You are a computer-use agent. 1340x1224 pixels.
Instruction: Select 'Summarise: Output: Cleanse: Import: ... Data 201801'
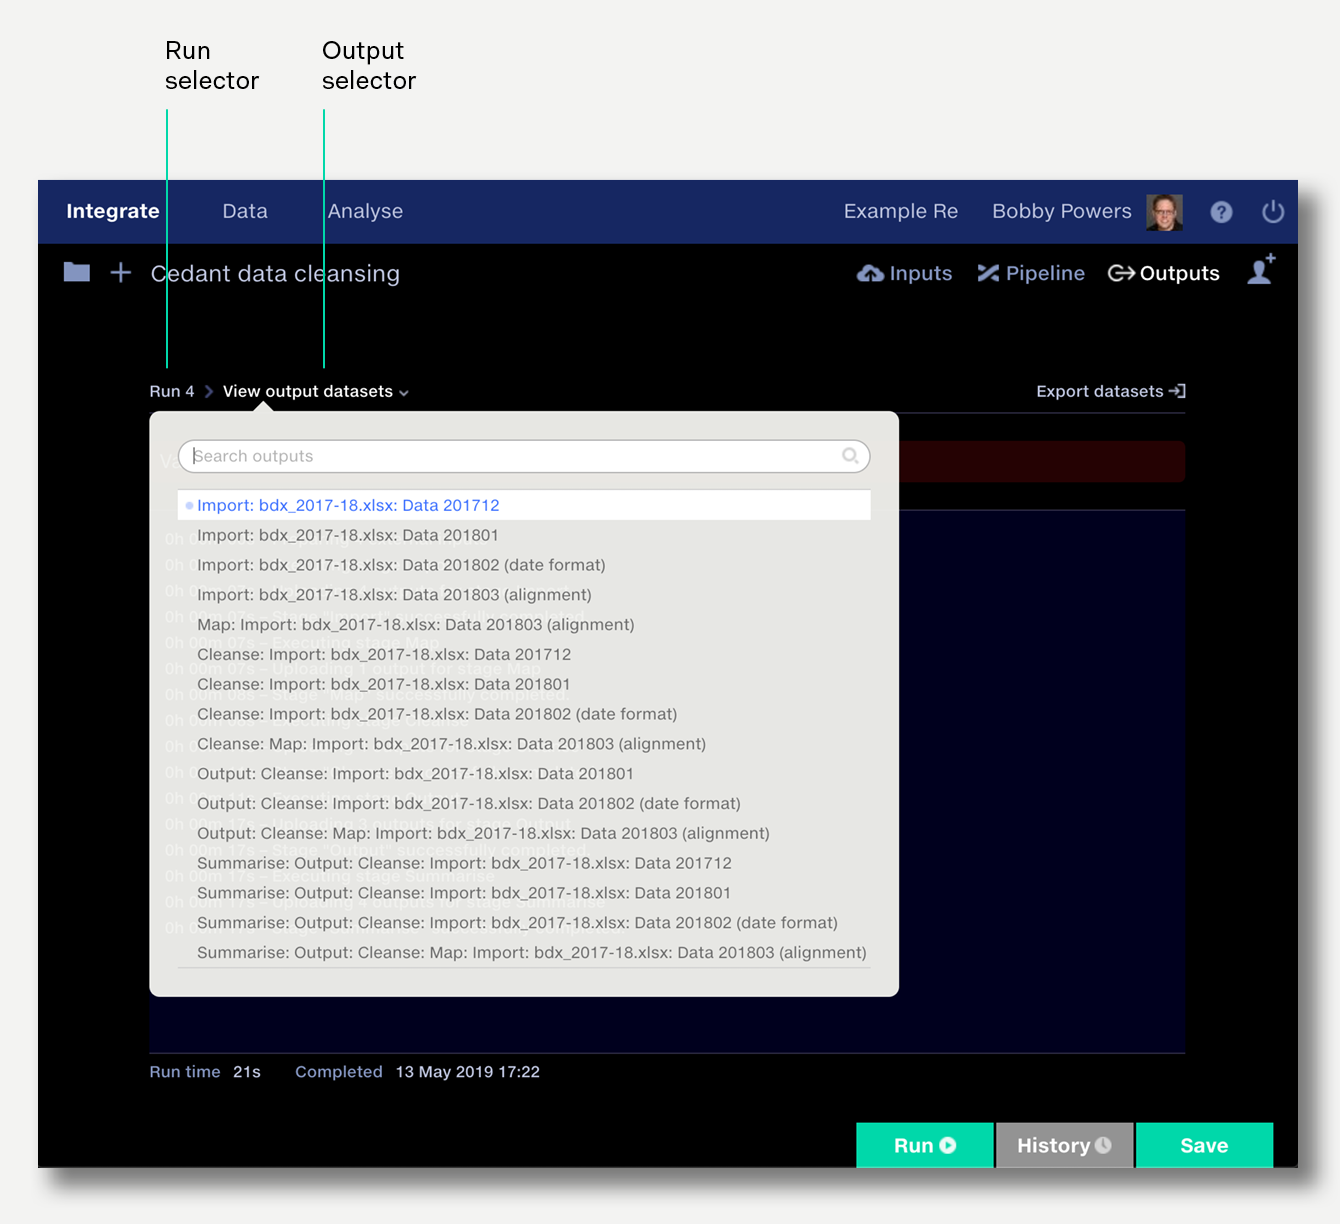pyautogui.click(x=524, y=893)
